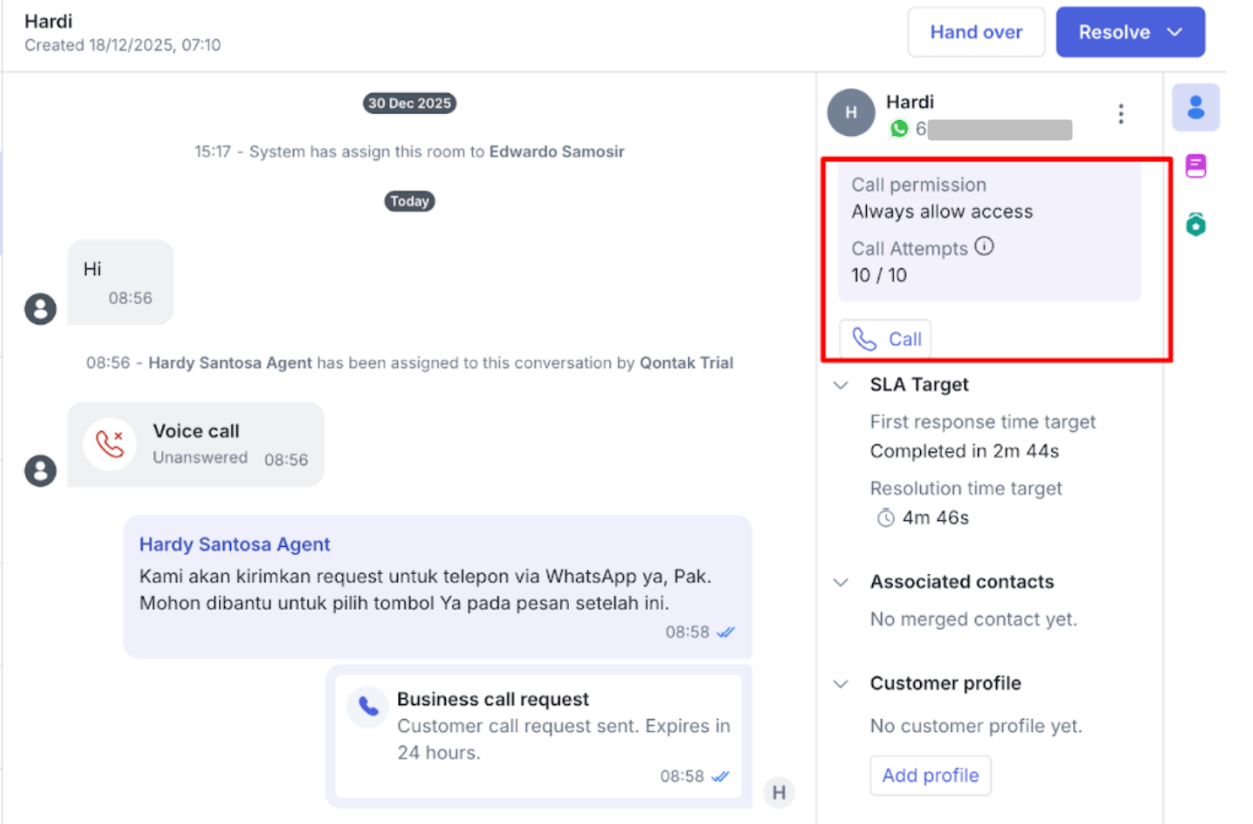This screenshot has width=1253, height=824.
Task: Click the Business call request phone icon
Action: pyautogui.click(x=368, y=707)
